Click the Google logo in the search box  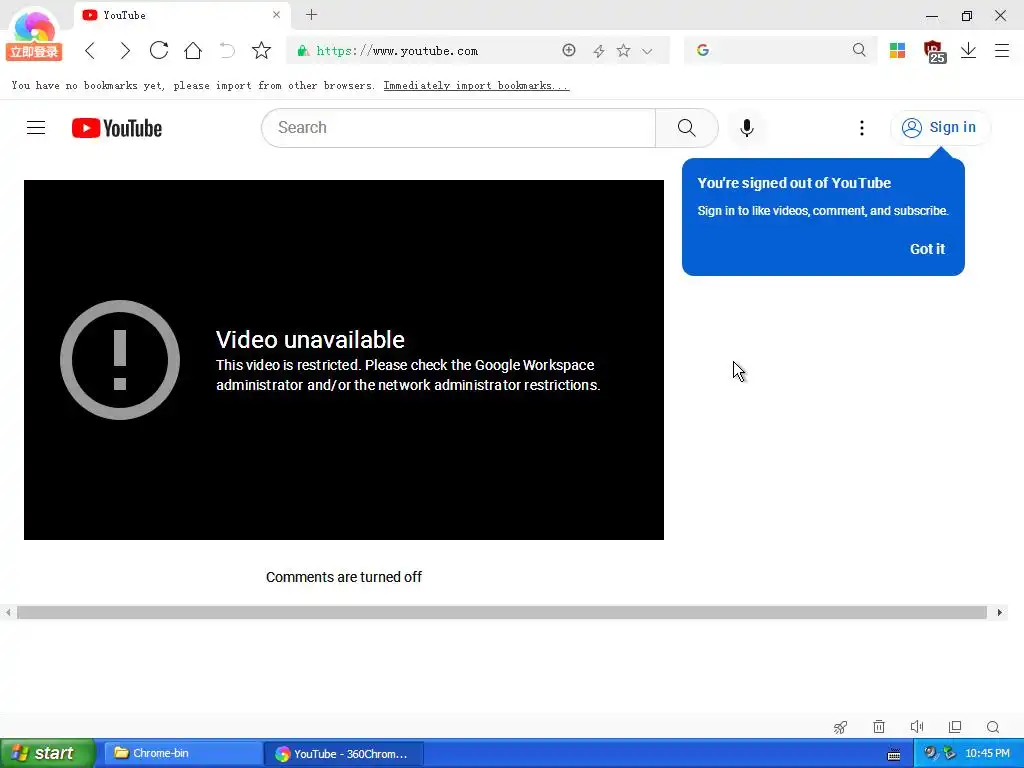click(x=703, y=50)
